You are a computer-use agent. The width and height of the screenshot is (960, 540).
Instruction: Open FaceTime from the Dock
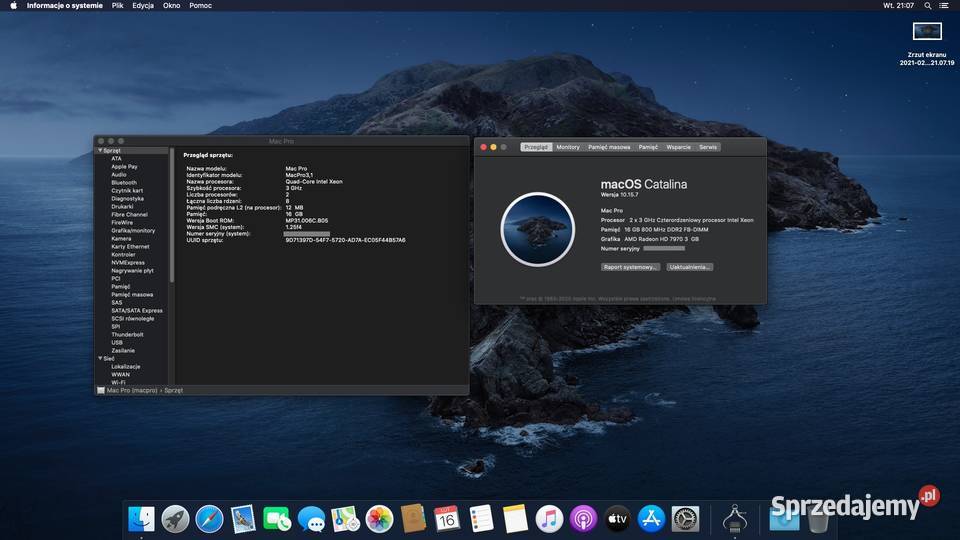[277, 519]
